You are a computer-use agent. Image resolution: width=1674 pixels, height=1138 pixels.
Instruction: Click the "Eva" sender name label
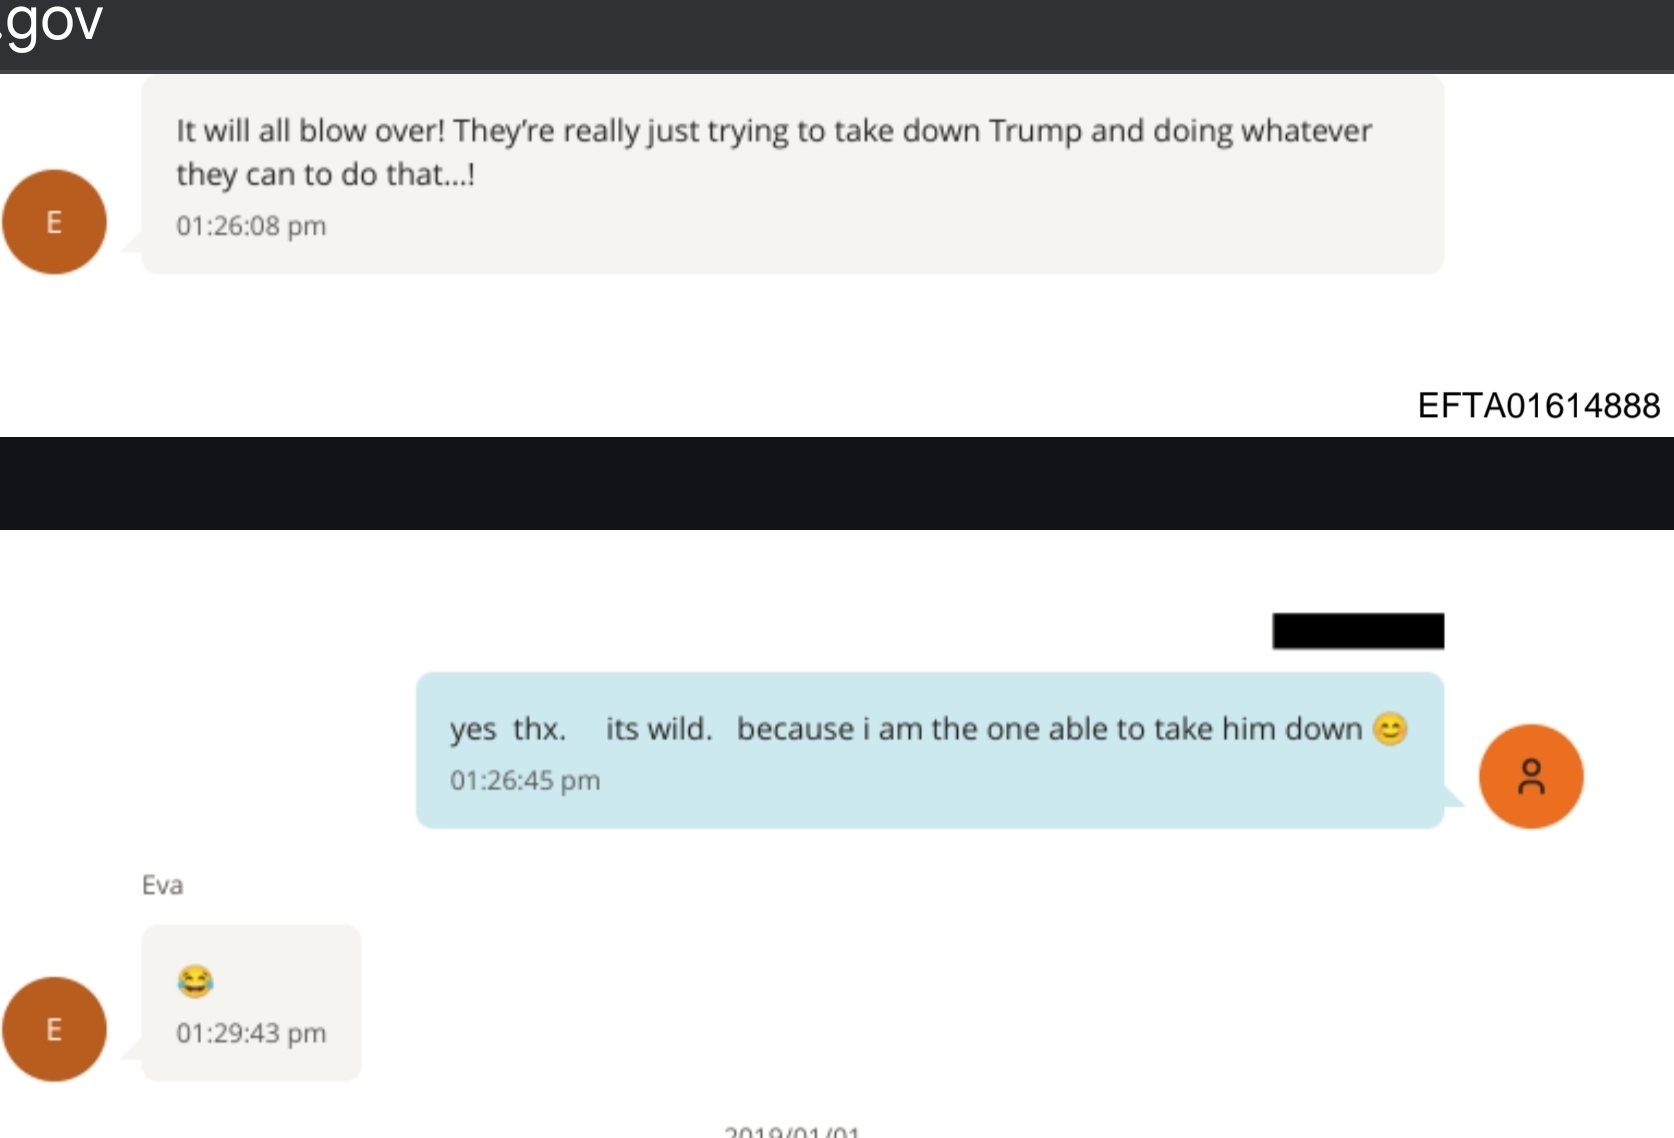pos(162,885)
